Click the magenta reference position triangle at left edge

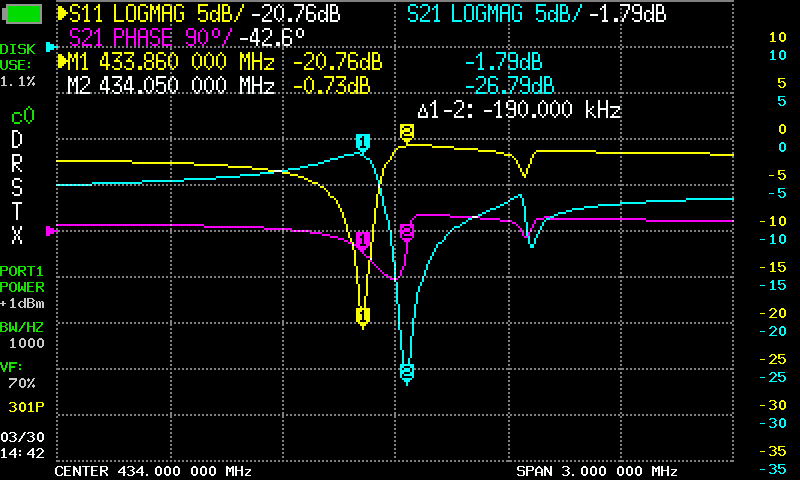coord(52,231)
